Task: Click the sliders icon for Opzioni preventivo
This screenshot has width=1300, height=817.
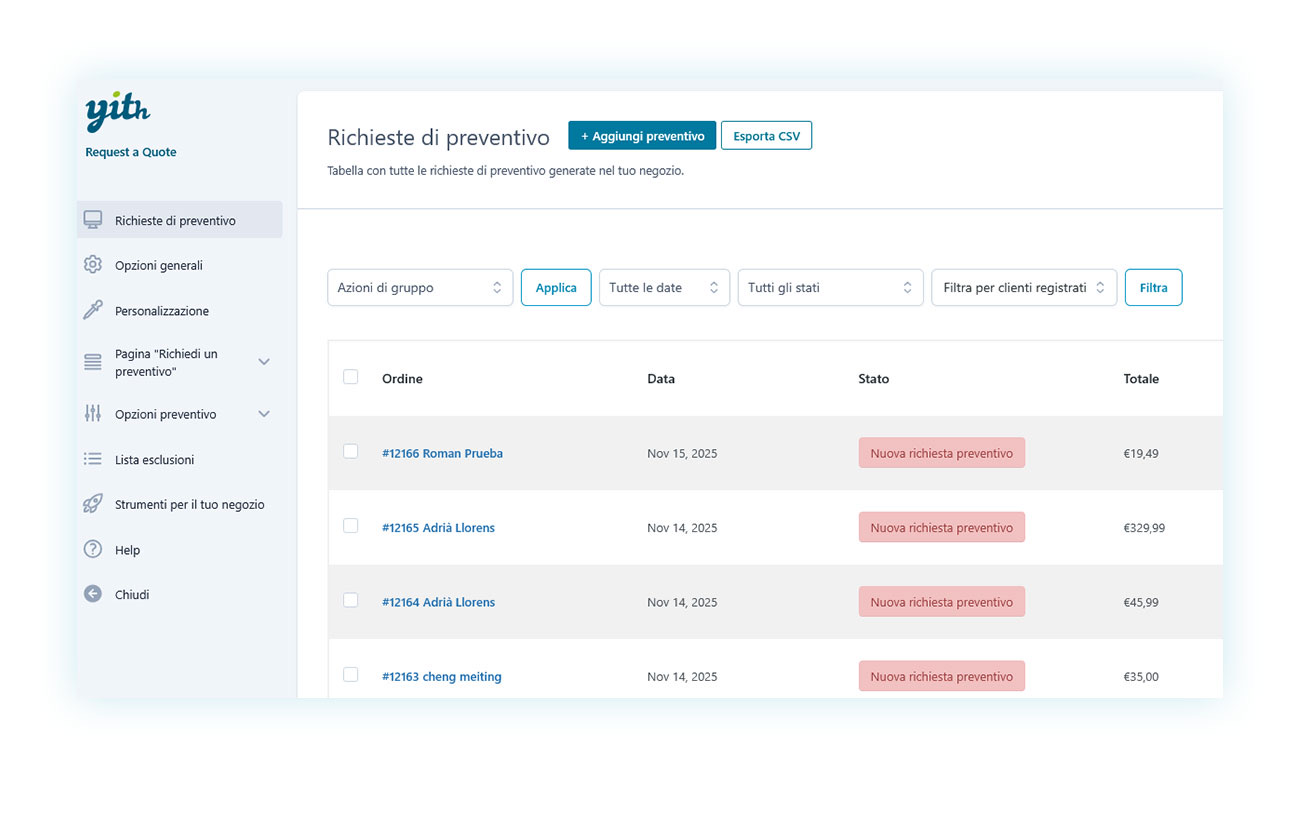Action: coord(93,414)
